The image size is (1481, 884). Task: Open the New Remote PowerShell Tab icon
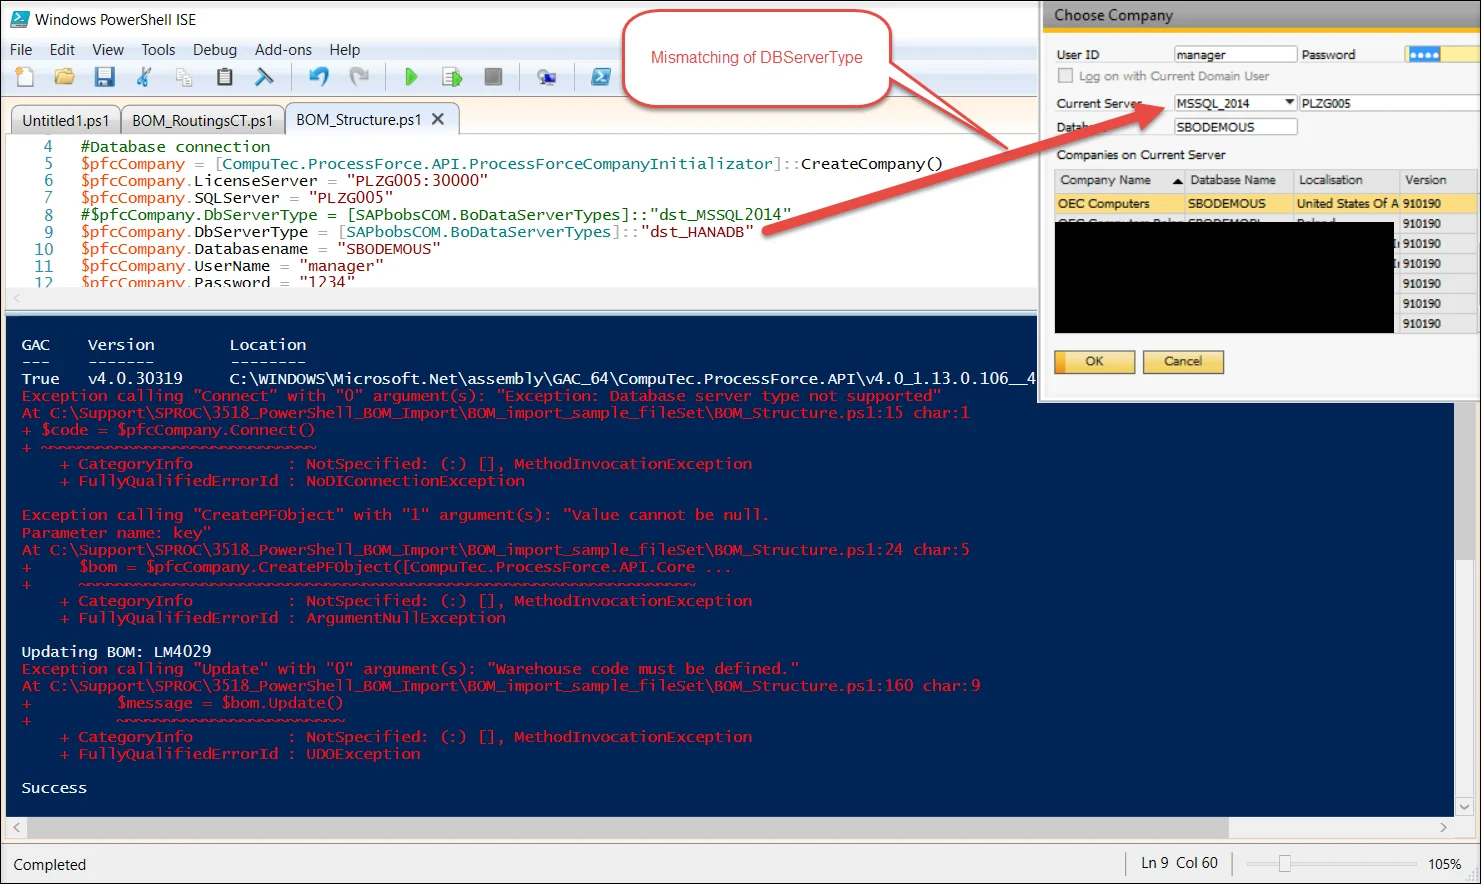tap(546, 77)
